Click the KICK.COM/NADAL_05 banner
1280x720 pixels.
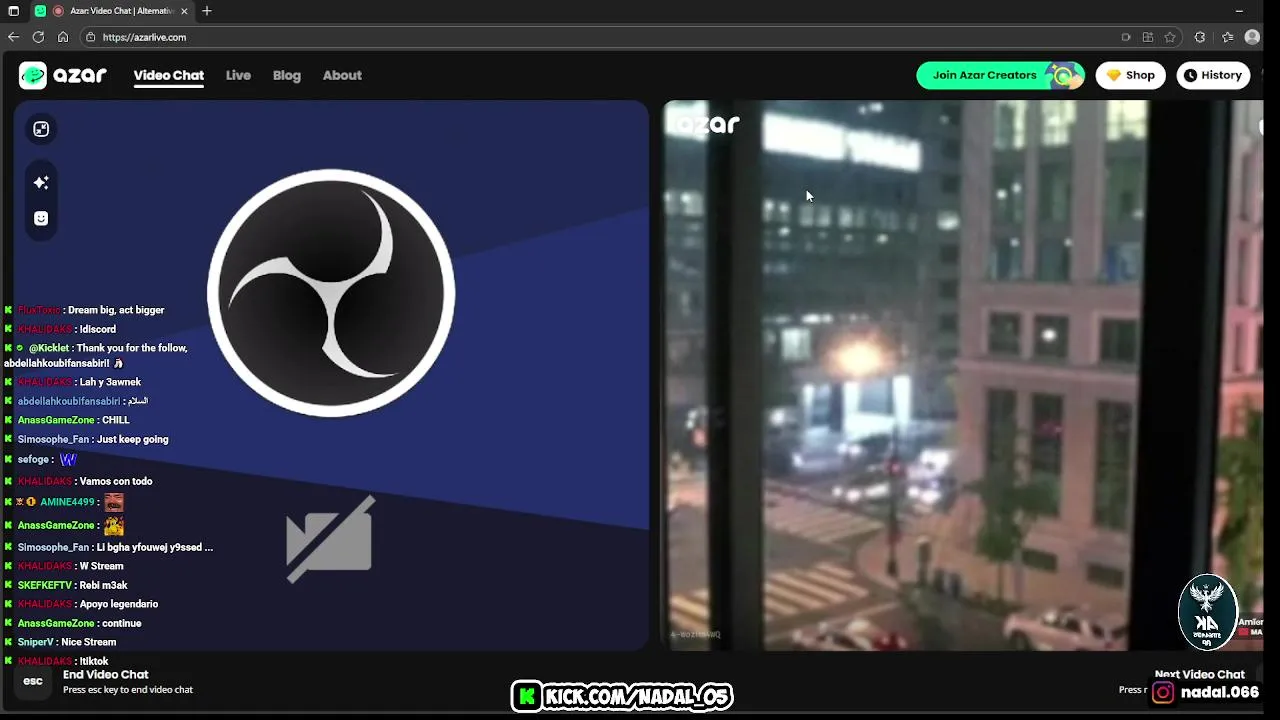point(622,696)
